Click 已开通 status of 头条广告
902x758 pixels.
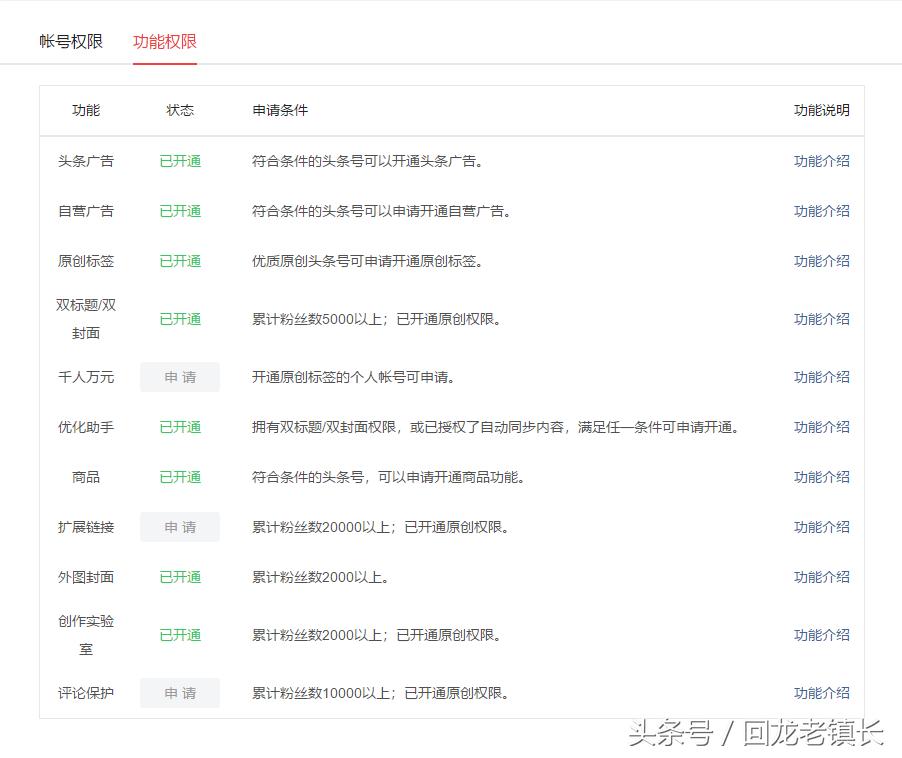(x=180, y=161)
